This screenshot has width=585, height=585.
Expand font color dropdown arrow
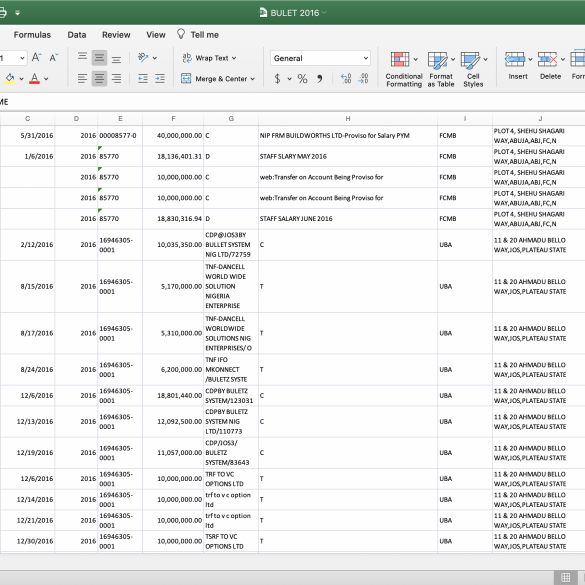pyautogui.click(x=46, y=79)
